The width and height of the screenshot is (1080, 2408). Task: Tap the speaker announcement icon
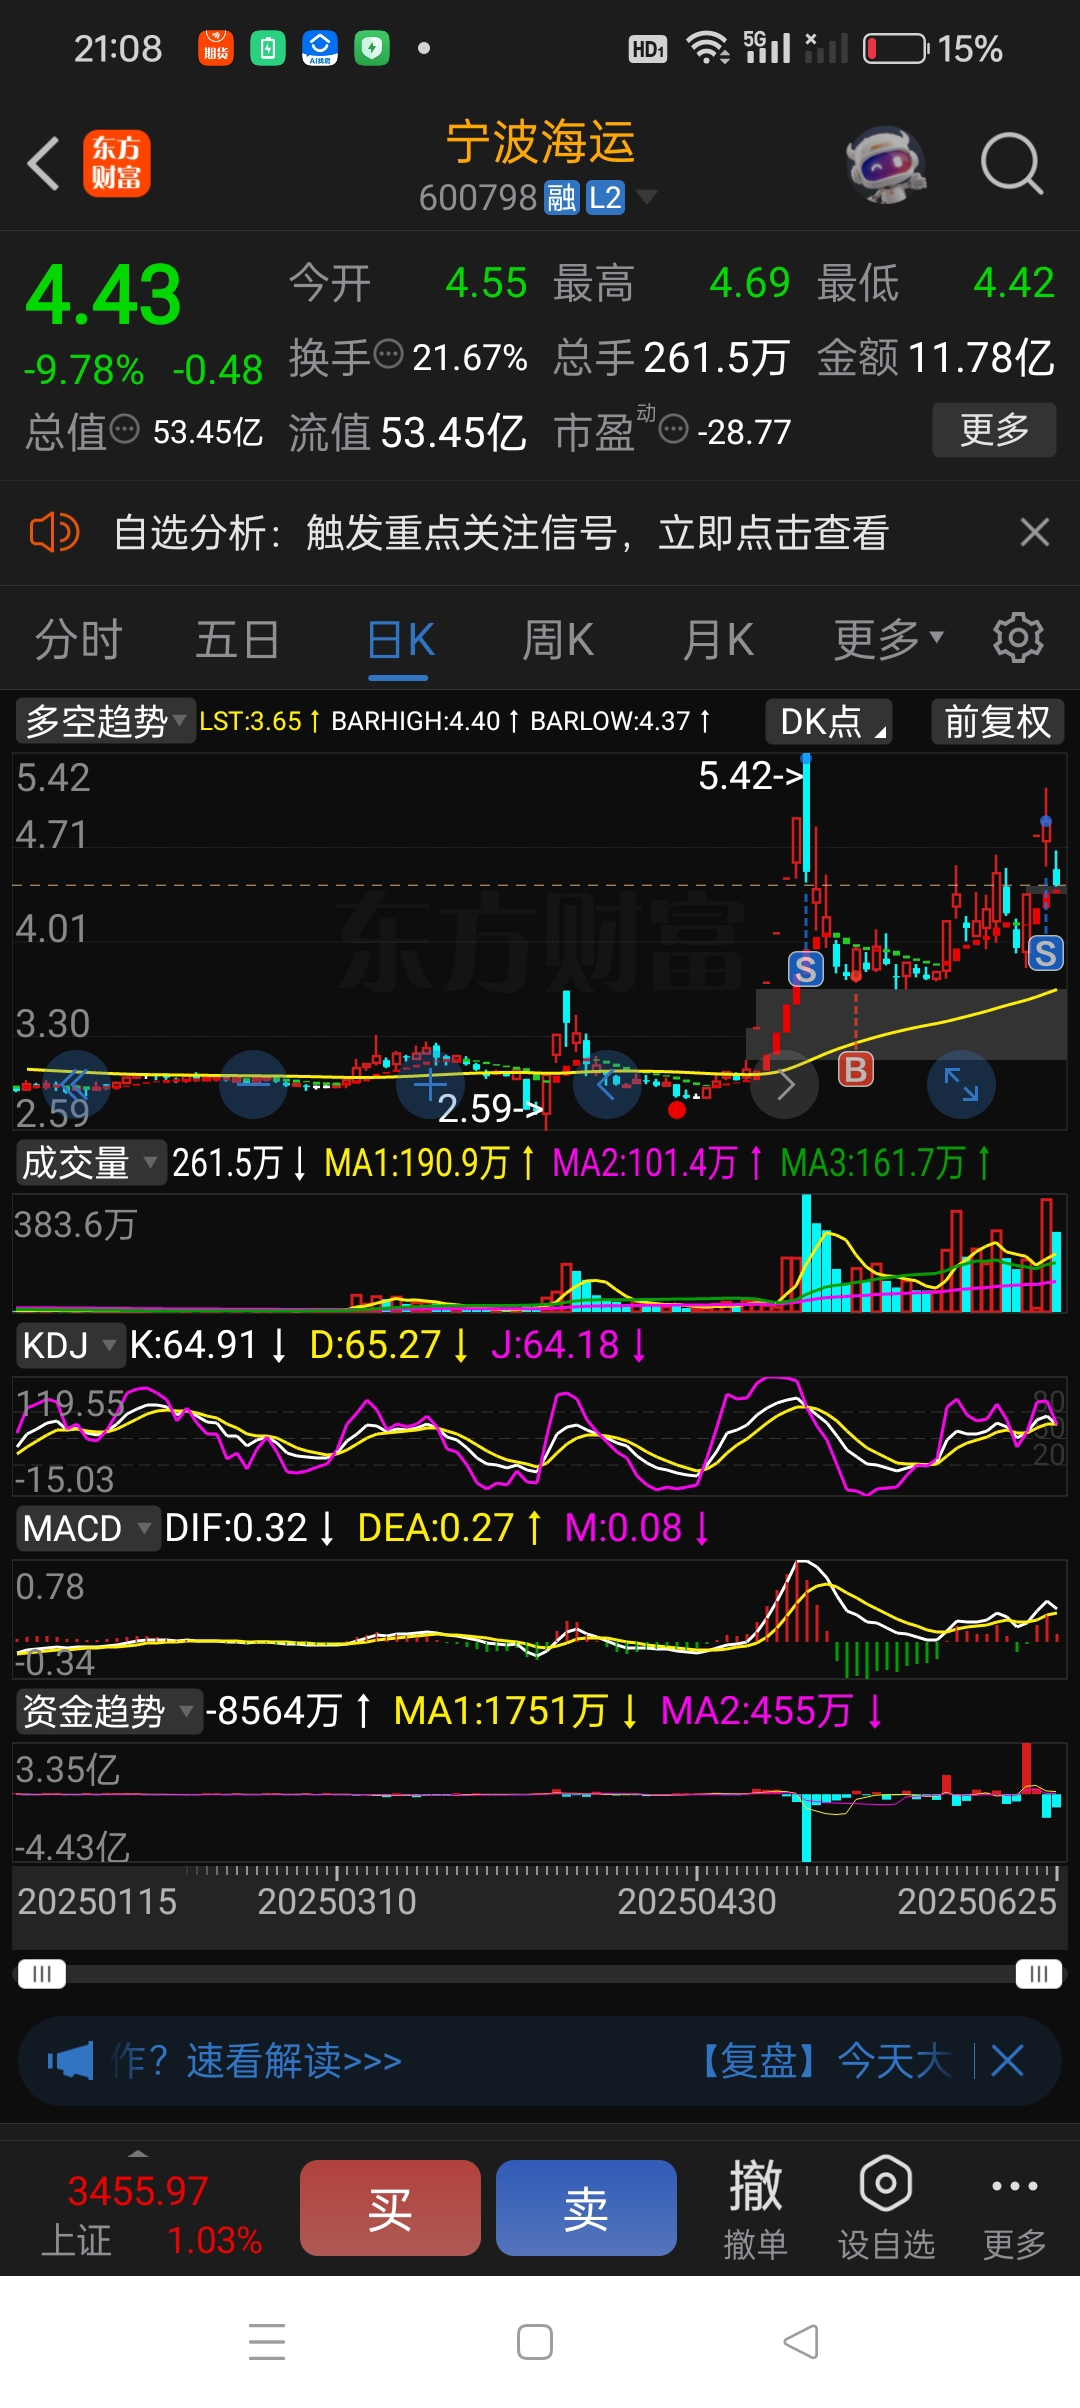coord(54,532)
